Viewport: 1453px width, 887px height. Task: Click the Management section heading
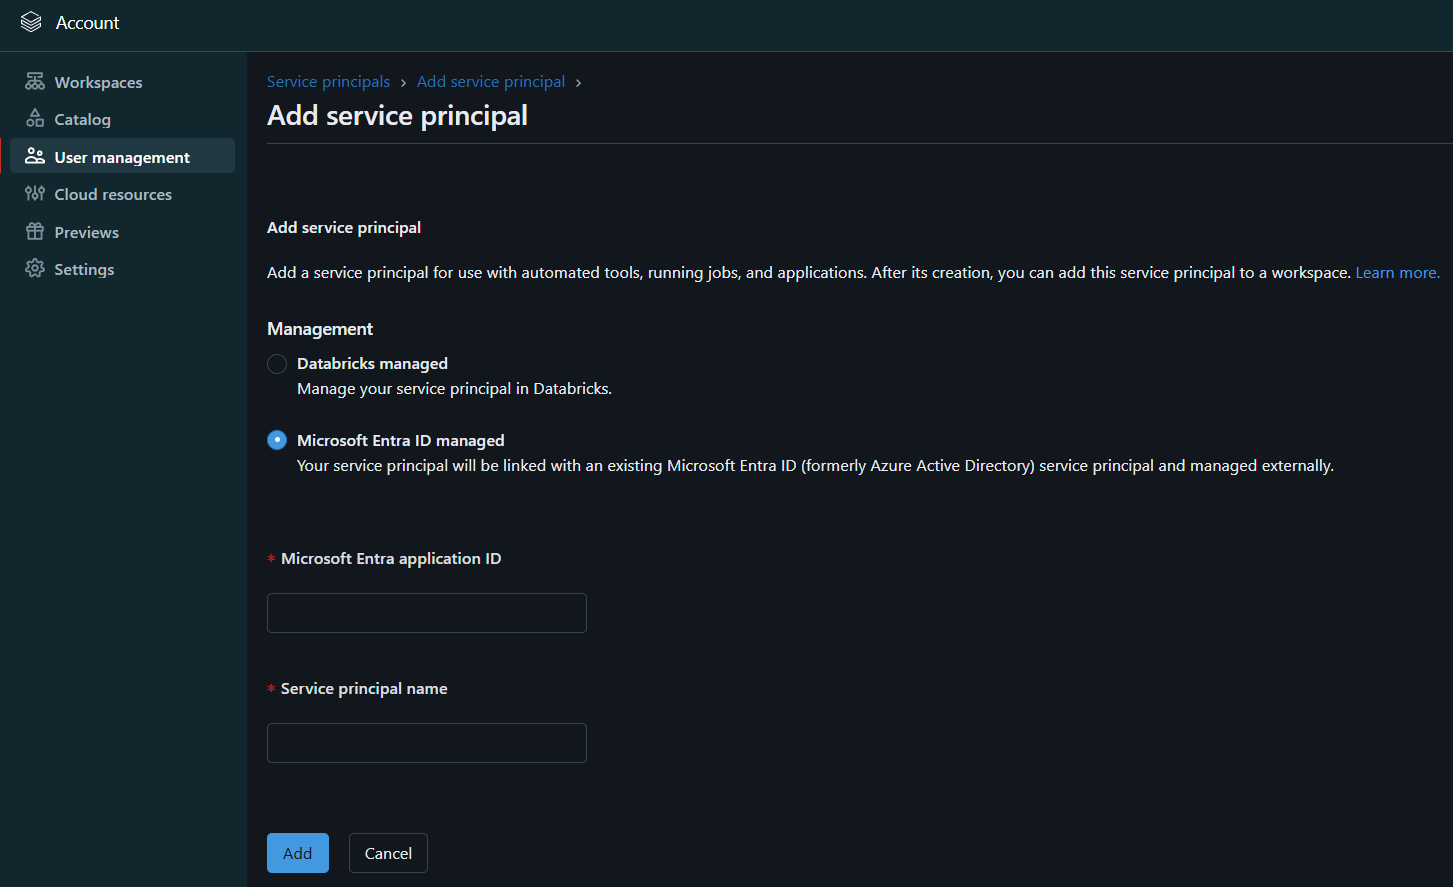[320, 329]
